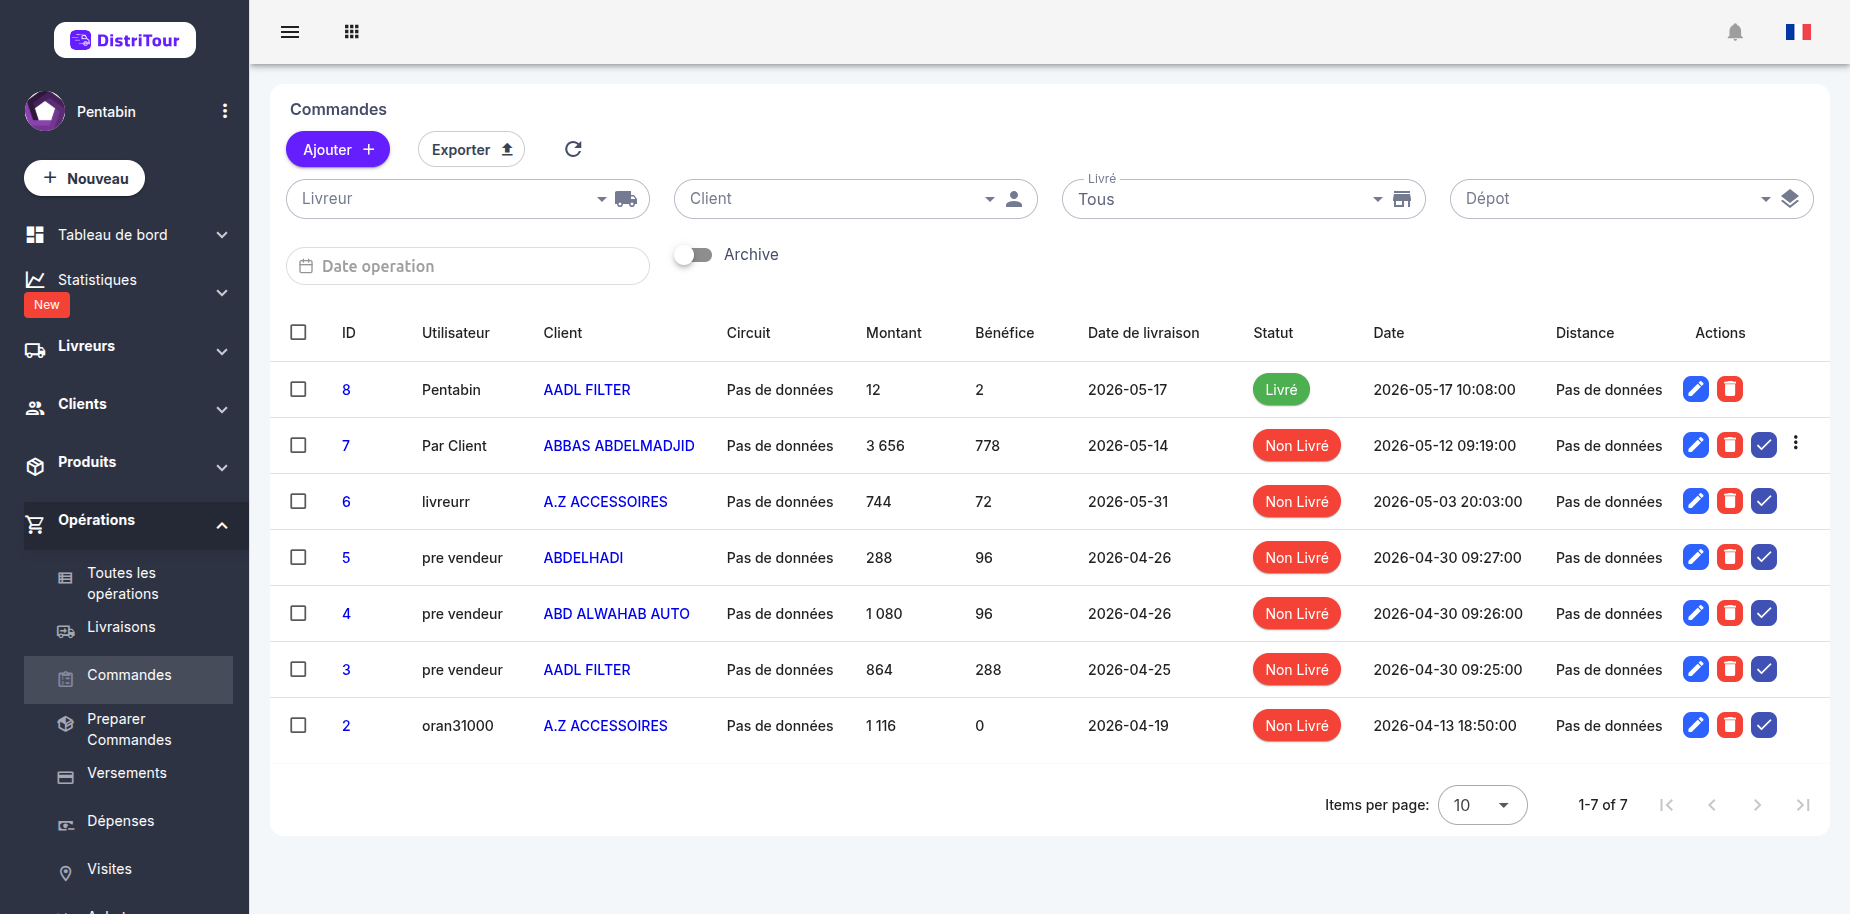Open the Dépot filter dropdown
This screenshot has width=1850, height=914.
[1632, 199]
